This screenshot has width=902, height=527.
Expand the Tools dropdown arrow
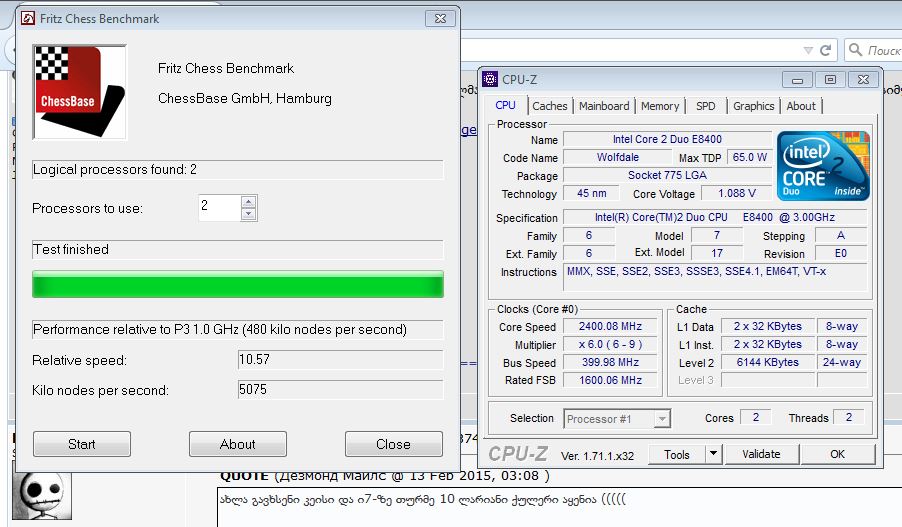[713, 454]
